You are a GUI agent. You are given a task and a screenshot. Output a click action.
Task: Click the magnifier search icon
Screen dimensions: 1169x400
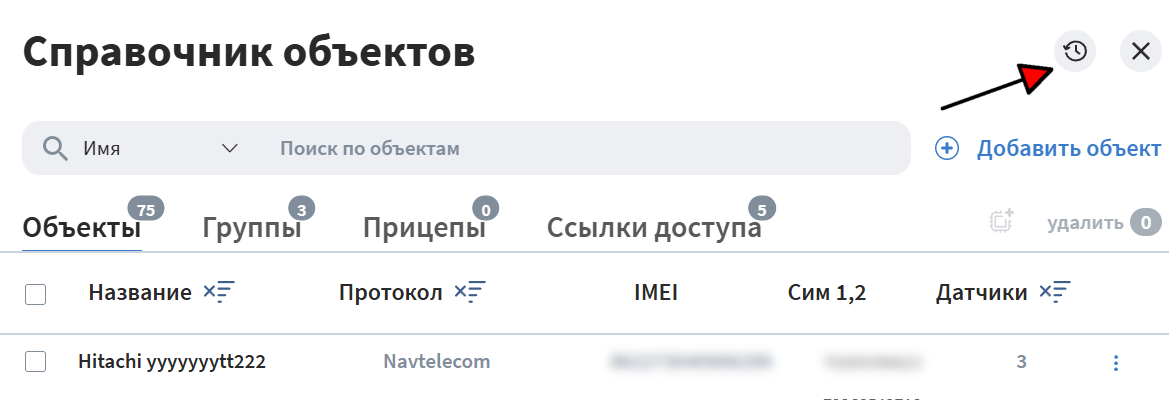point(55,148)
